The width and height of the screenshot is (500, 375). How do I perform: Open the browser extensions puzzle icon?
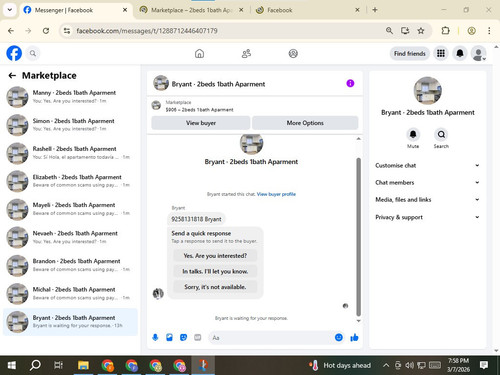445,31
